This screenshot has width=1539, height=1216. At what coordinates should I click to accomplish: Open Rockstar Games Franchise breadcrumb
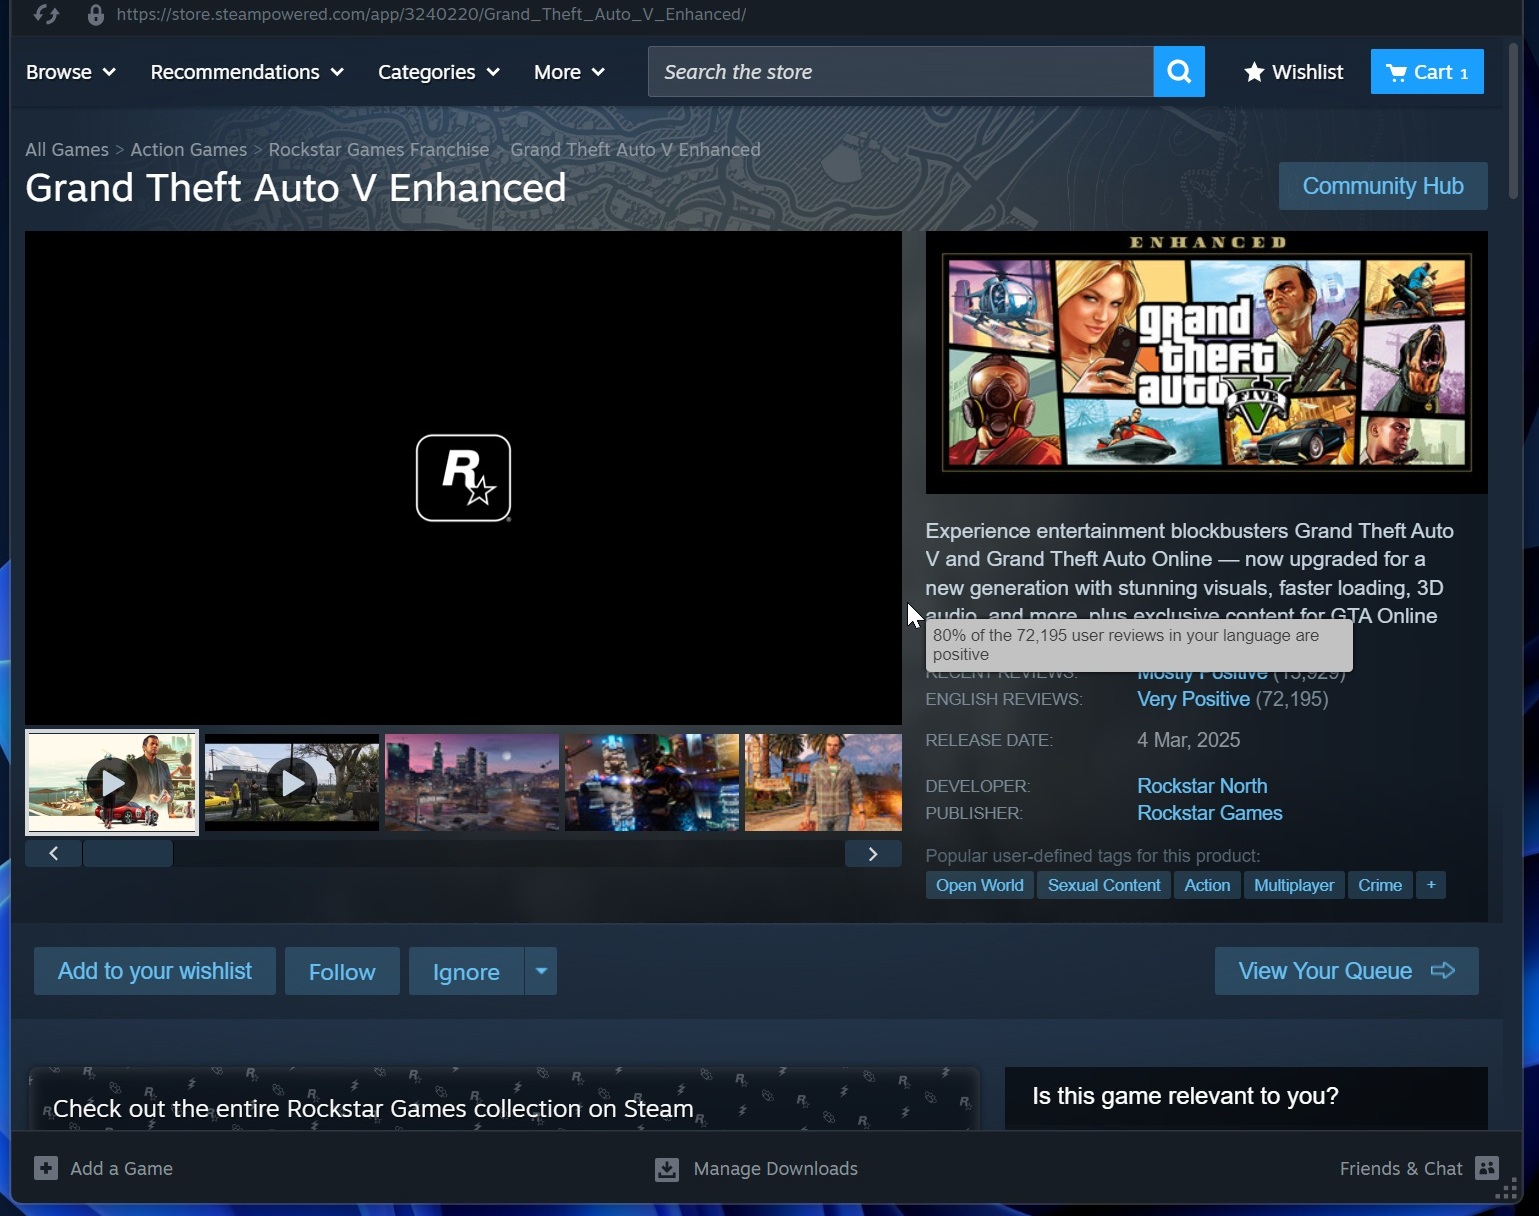pyautogui.click(x=378, y=149)
